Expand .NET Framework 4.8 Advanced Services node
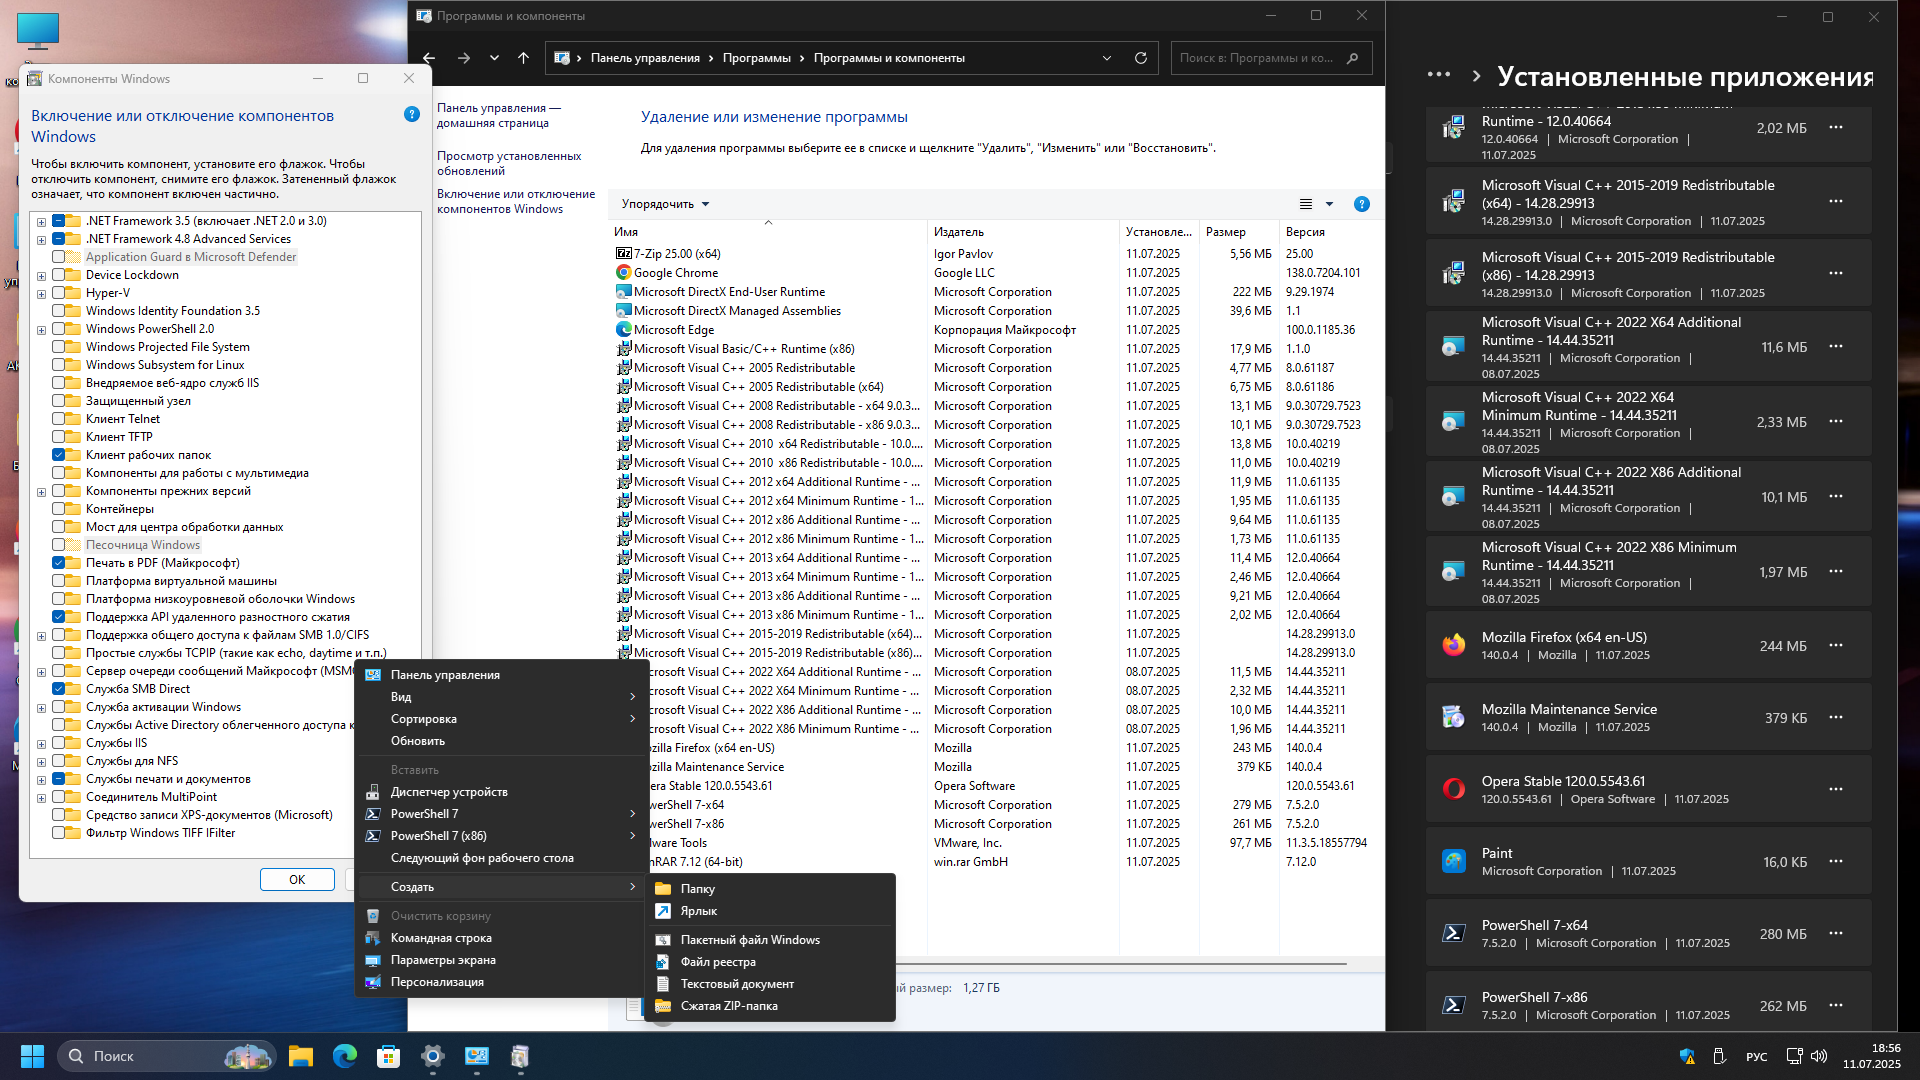Screen dimensions: 1920x1080 [x=41, y=240]
